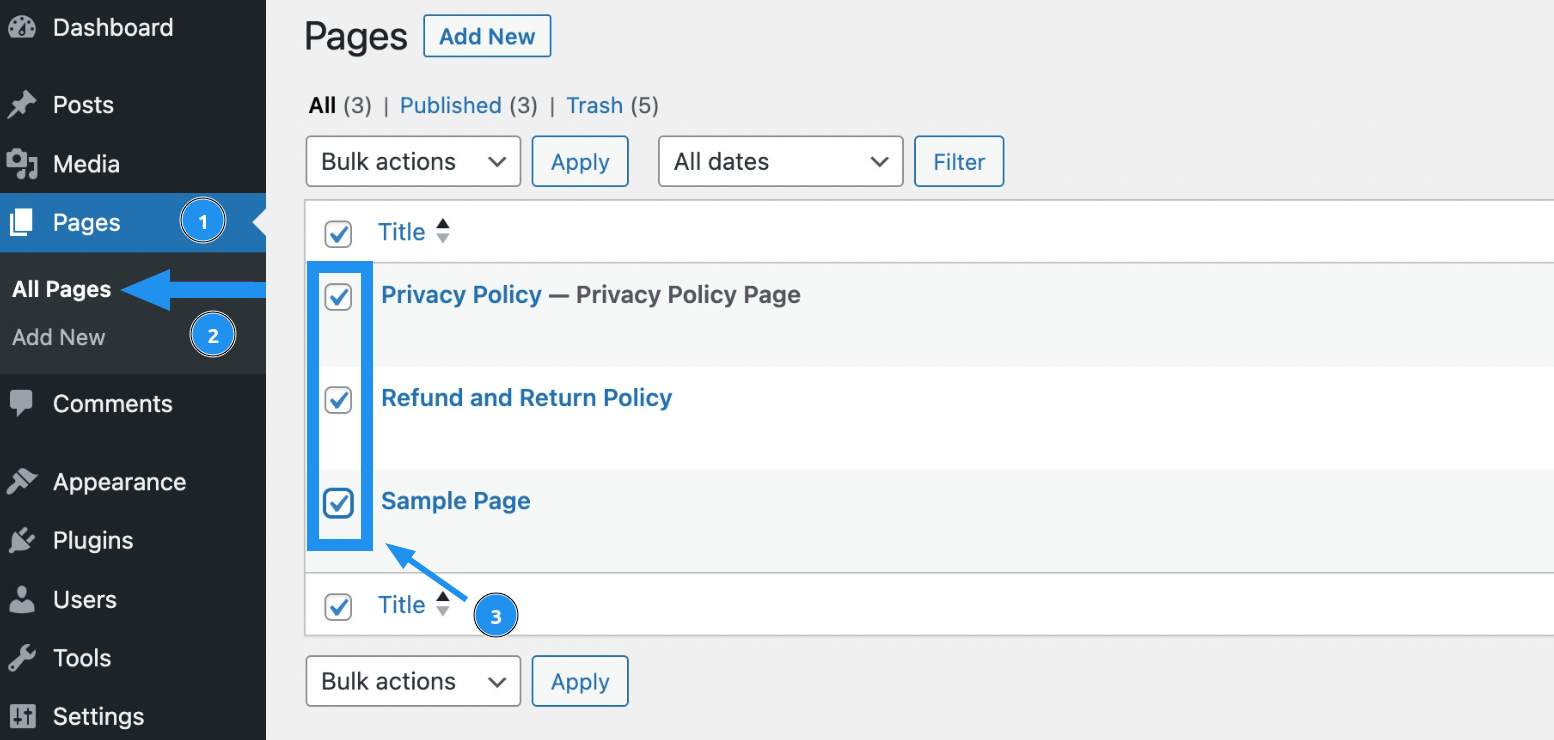Click Add New button next to Pages heading
This screenshot has width=1554, height=740.
click(x=487, y=36)
